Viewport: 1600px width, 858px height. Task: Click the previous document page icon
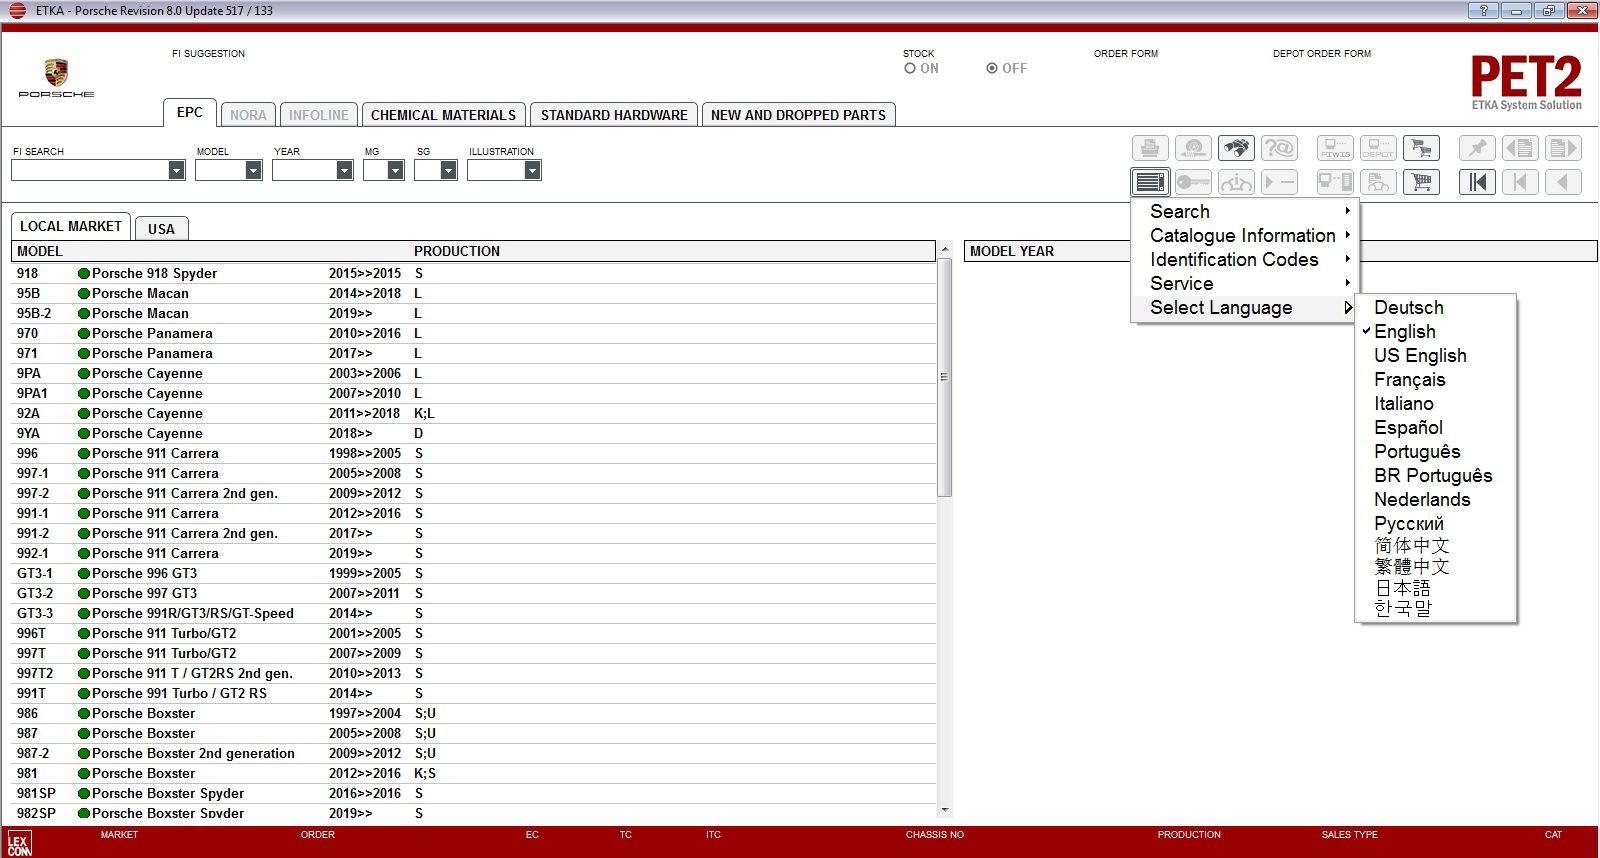pos(1520,148)
